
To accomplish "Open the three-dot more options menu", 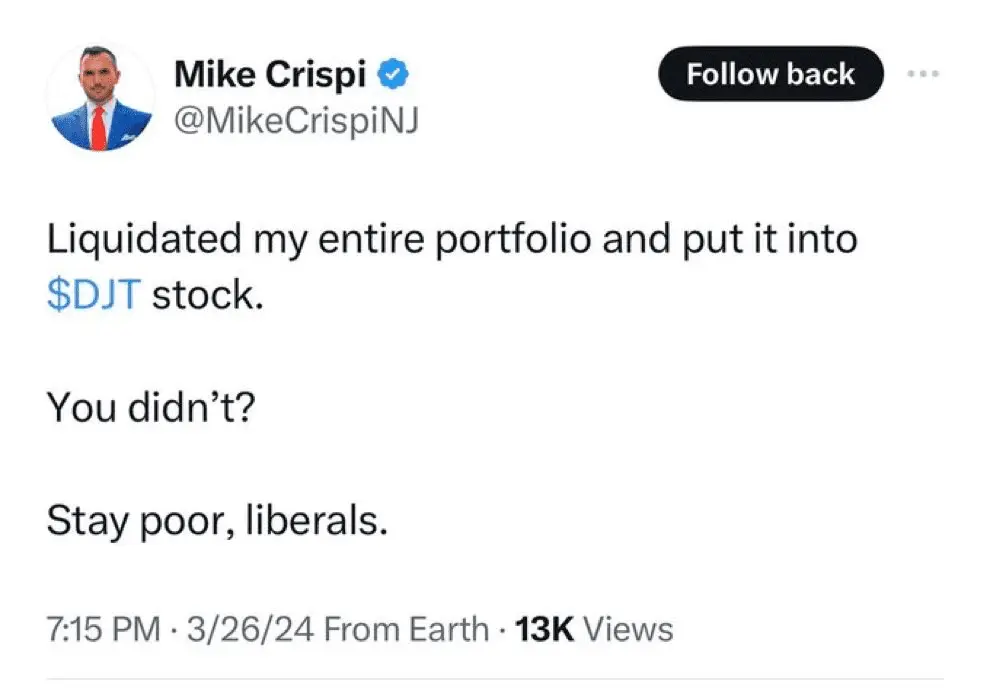I will coord(923,74).
